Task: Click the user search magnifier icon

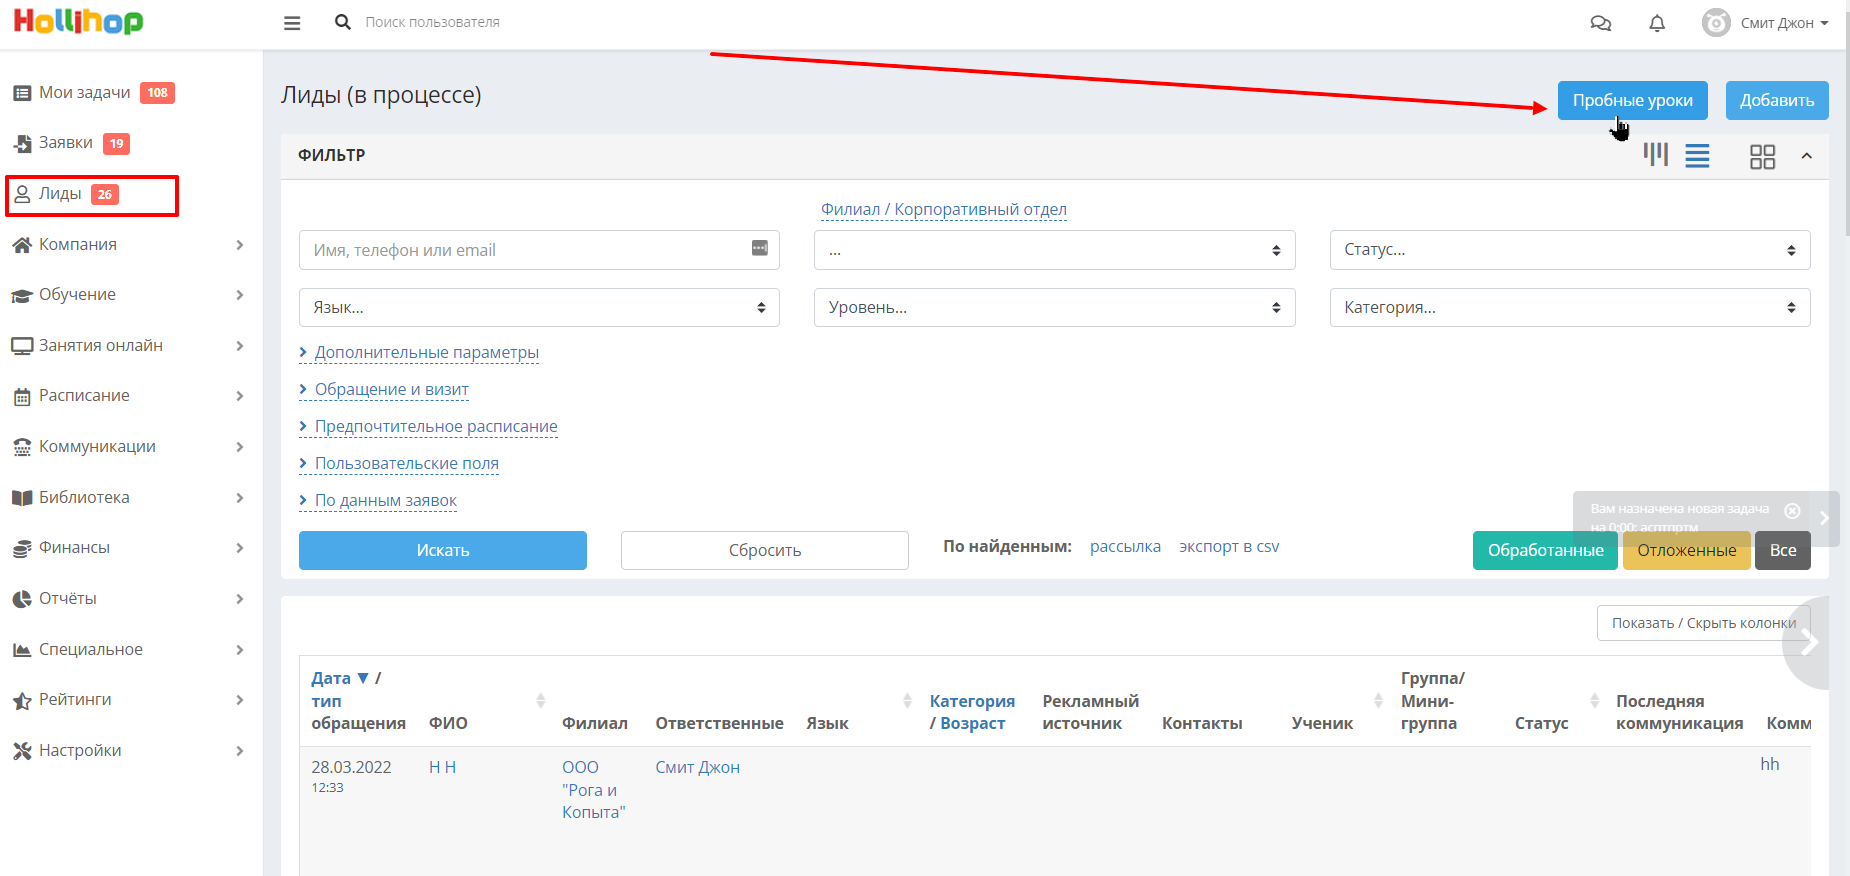Action: coord(343,22)
